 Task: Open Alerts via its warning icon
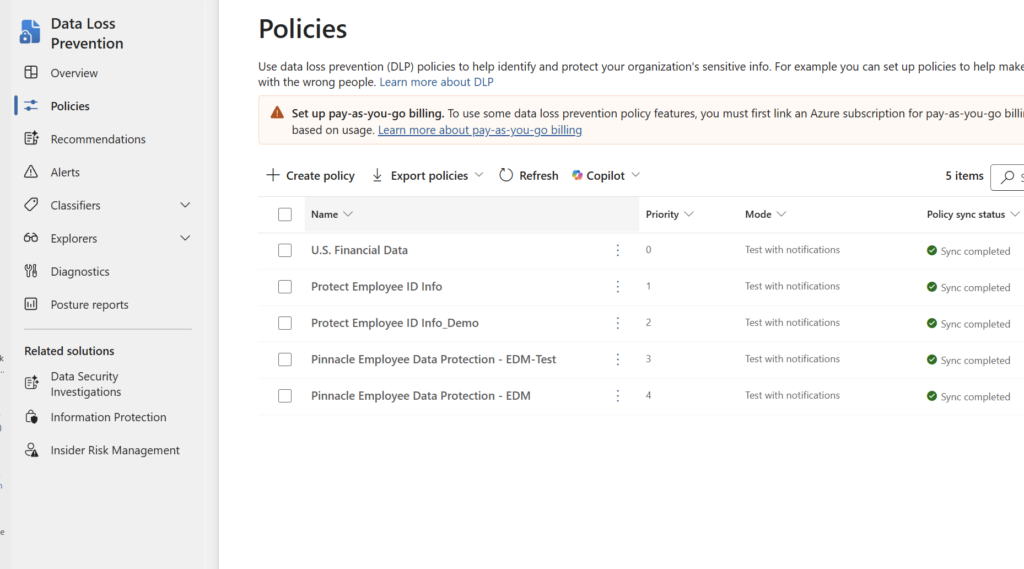31,172
